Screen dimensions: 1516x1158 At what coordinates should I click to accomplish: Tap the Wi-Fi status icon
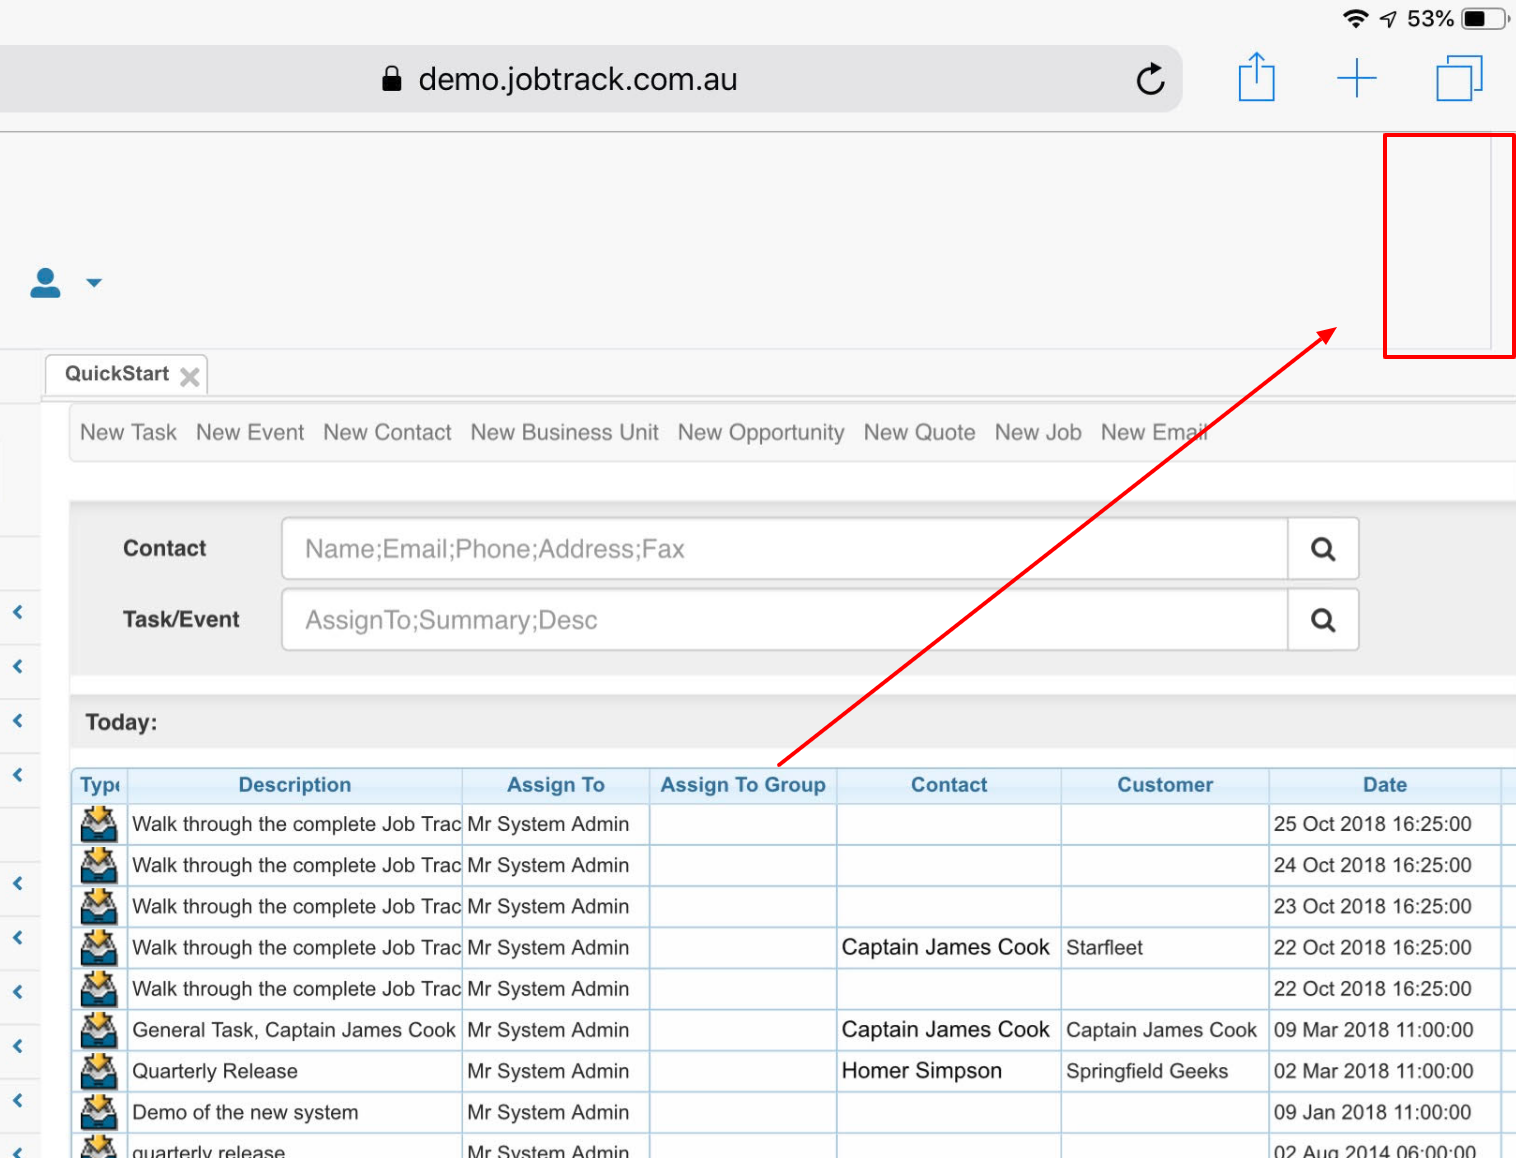coord(1356,19)
